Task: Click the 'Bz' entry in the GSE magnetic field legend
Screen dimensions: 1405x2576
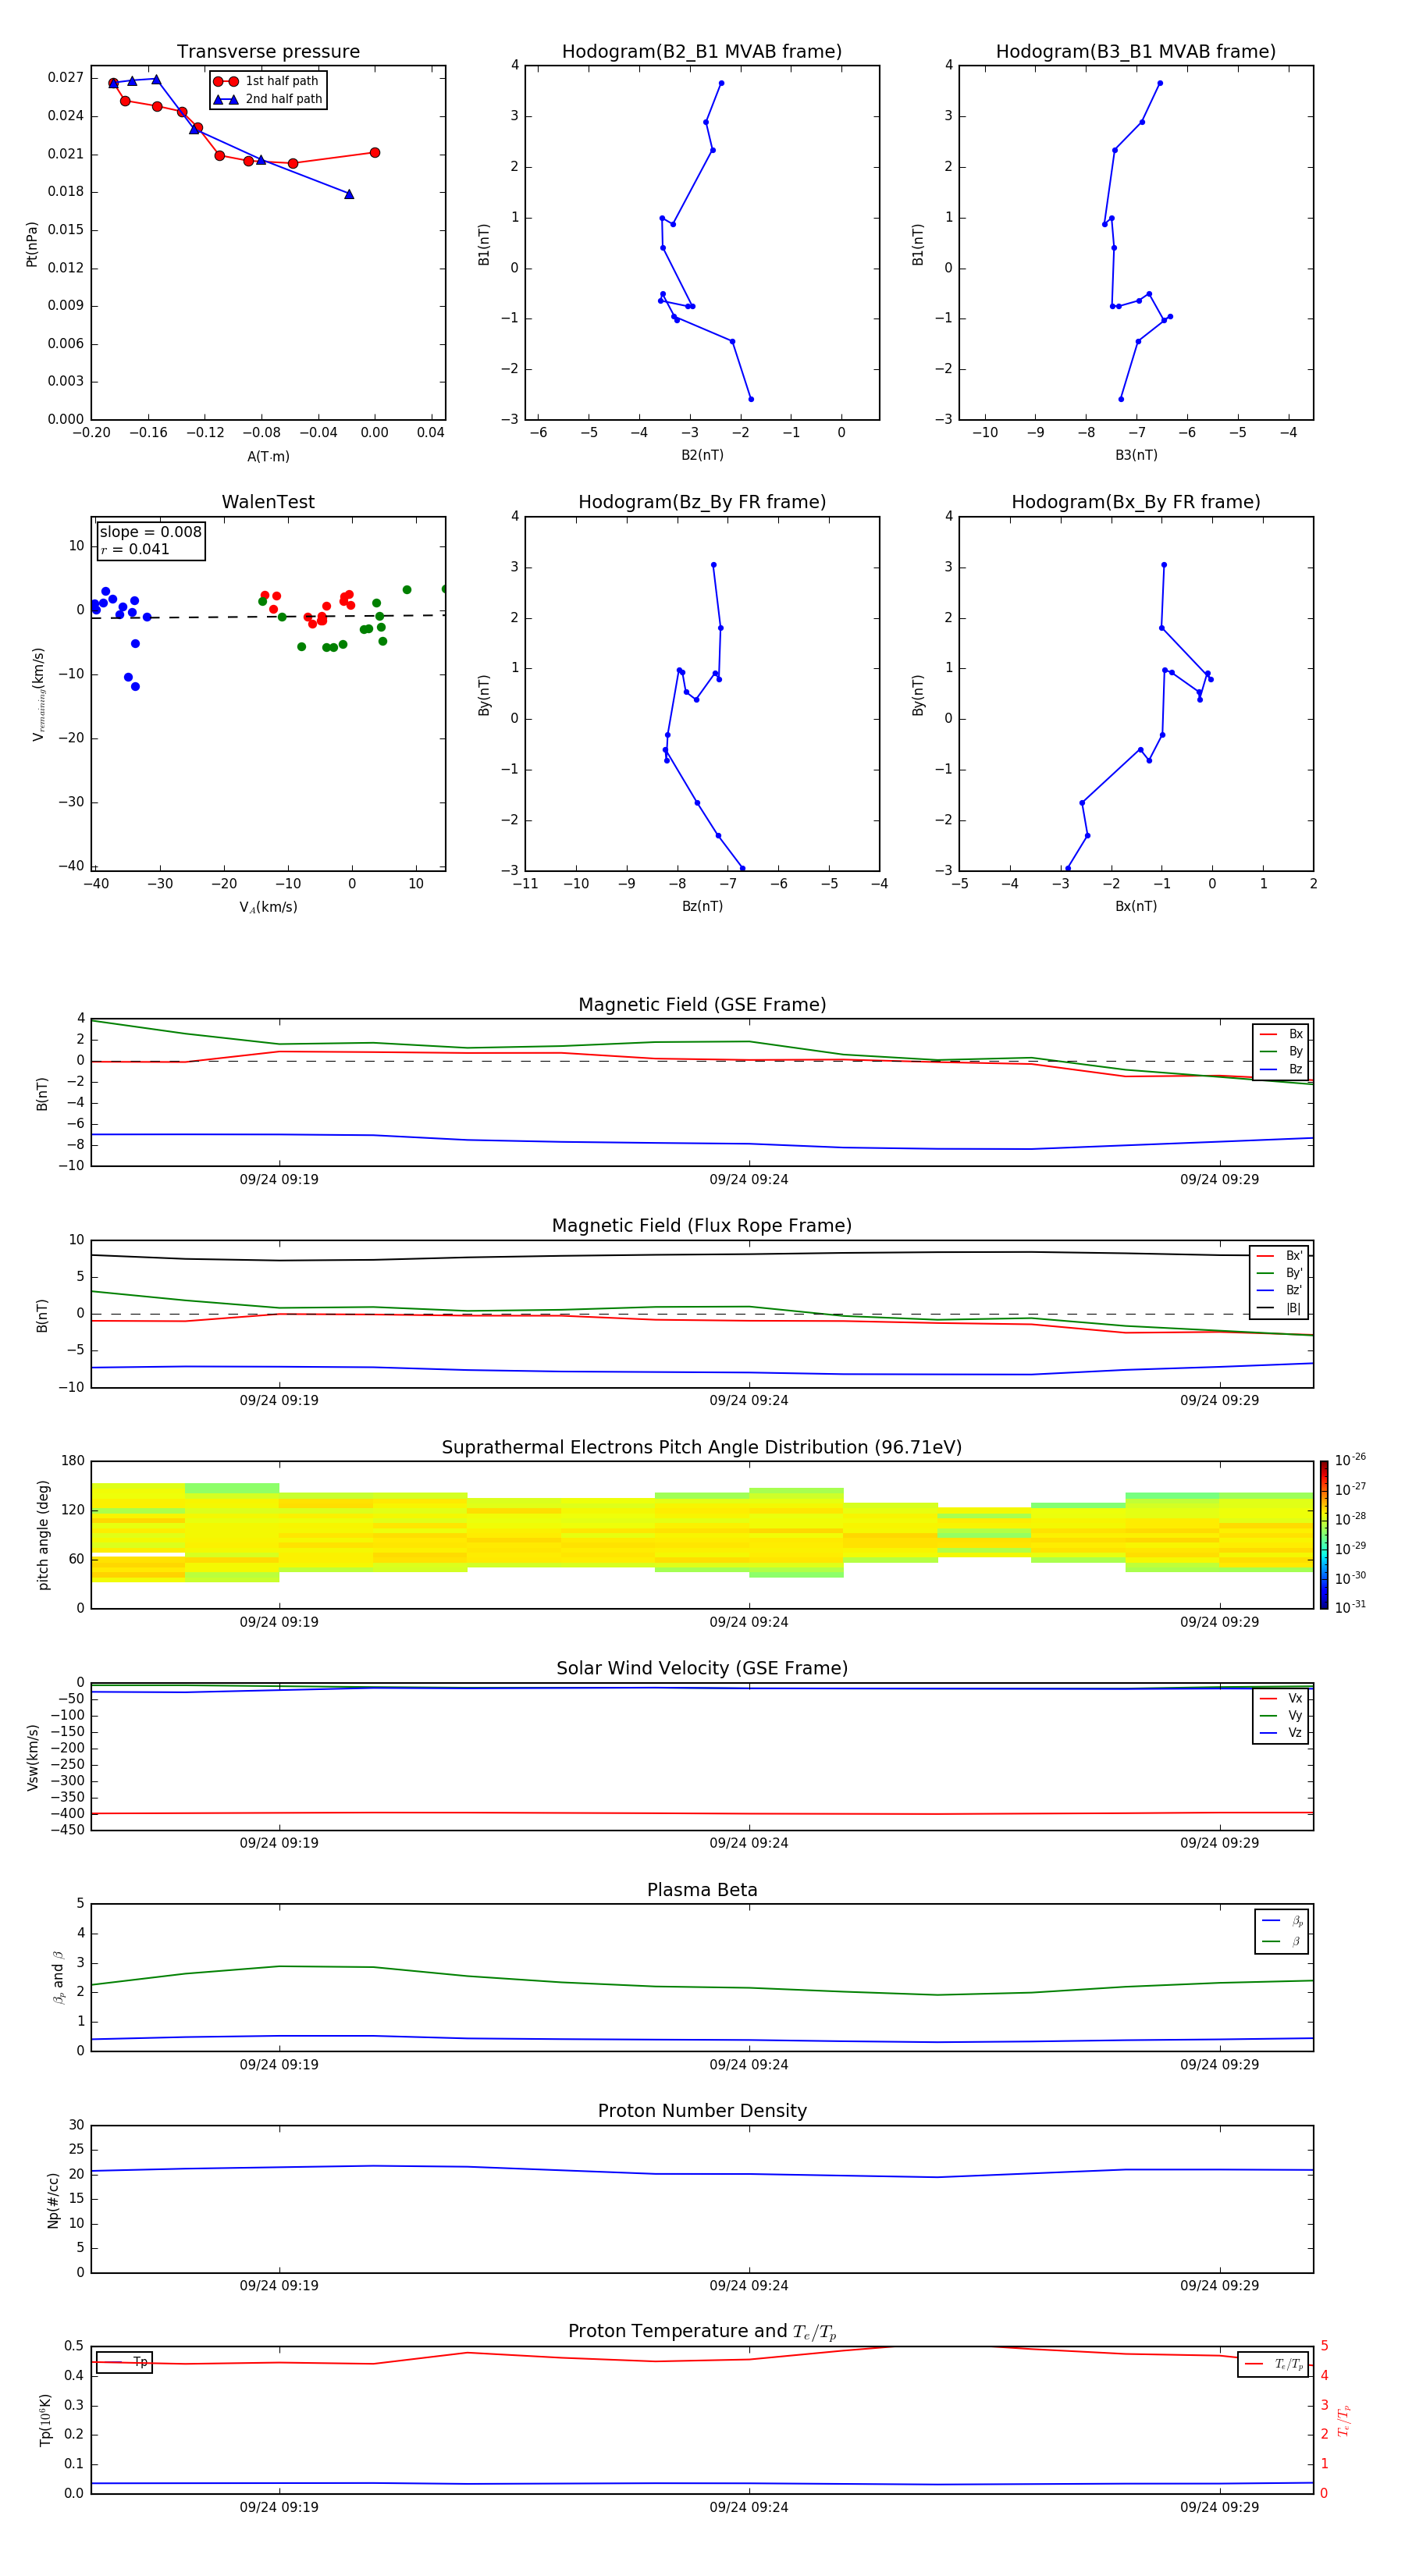Action: coord(1282,1069)
